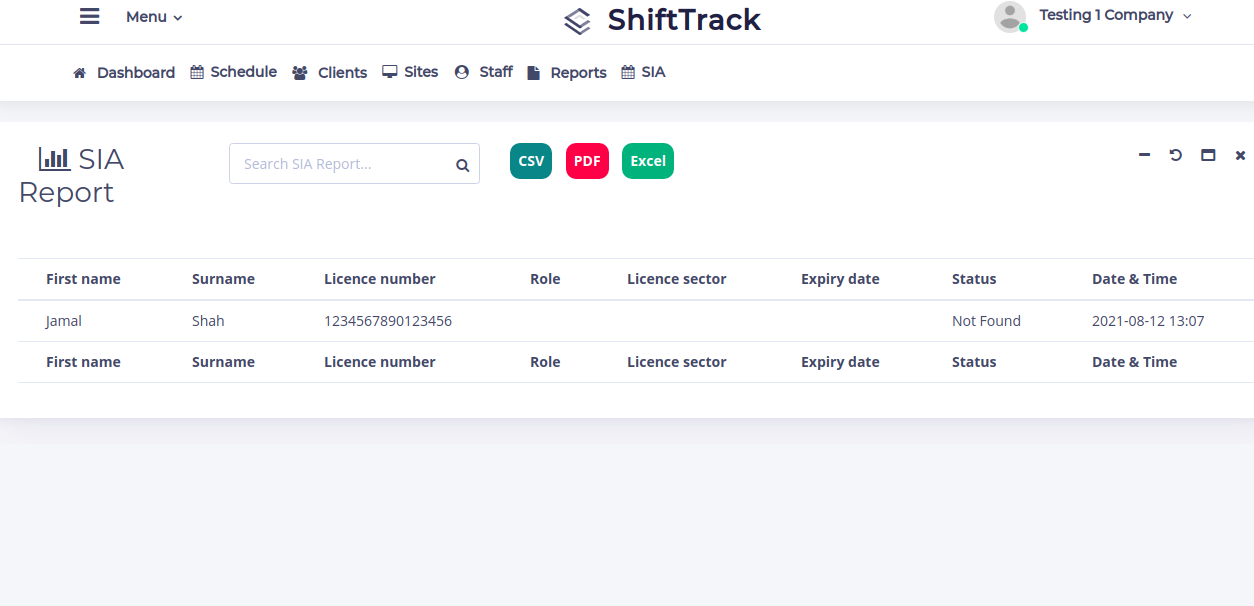The height and width of the screenshot is (606, 1254).
Task: Expand the SIA Report panel to fullscreen
Action: click(1208, 155)
